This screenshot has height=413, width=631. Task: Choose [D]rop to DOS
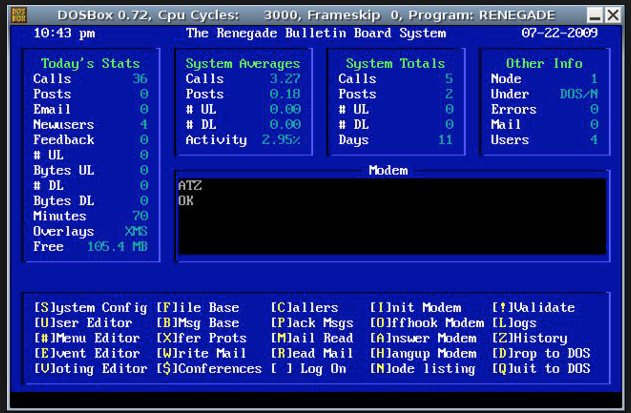[541, 353]
